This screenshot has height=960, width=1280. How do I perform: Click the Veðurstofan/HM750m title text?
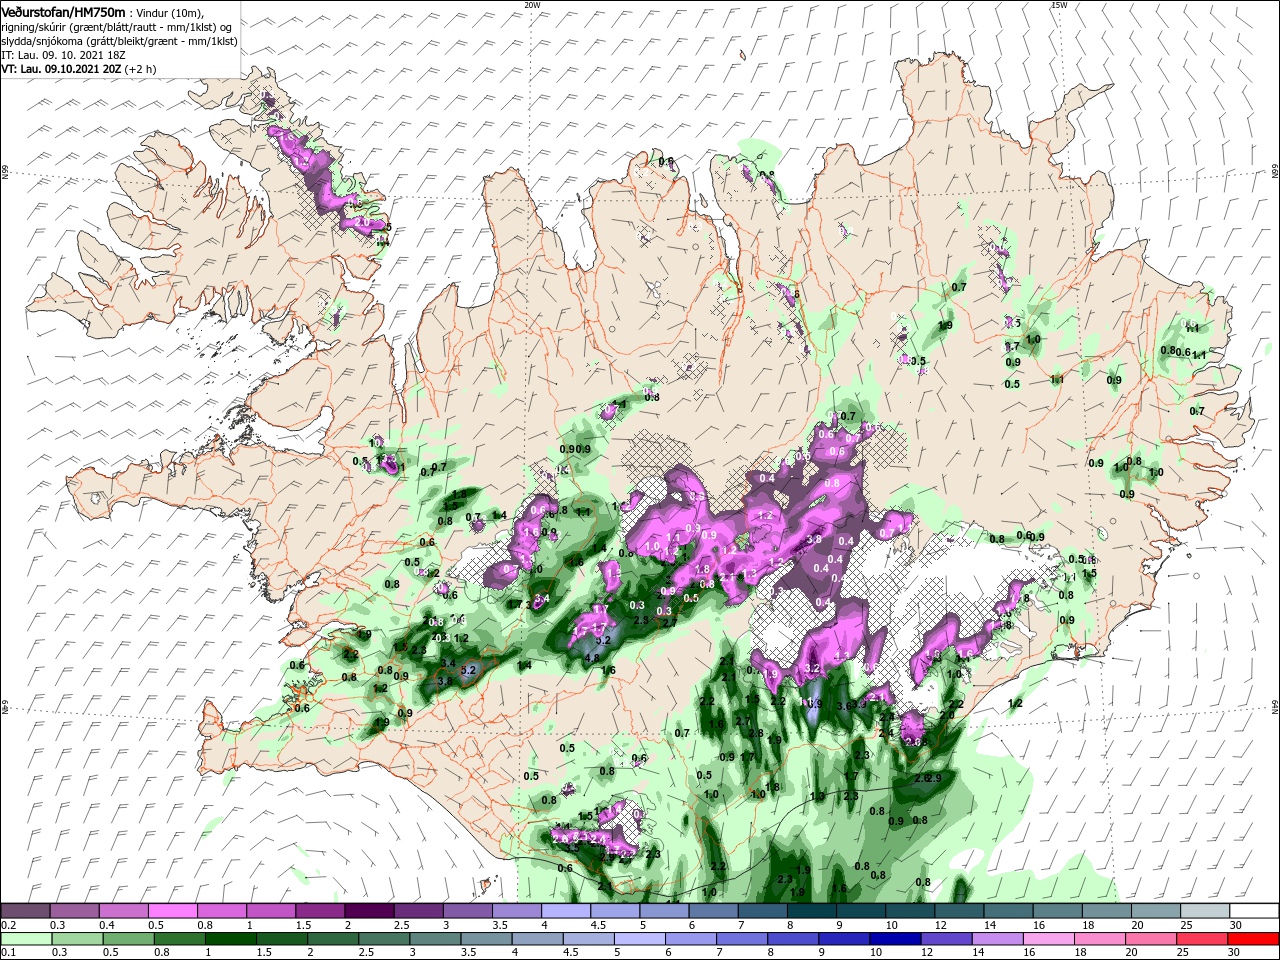(x=63, y=11)
